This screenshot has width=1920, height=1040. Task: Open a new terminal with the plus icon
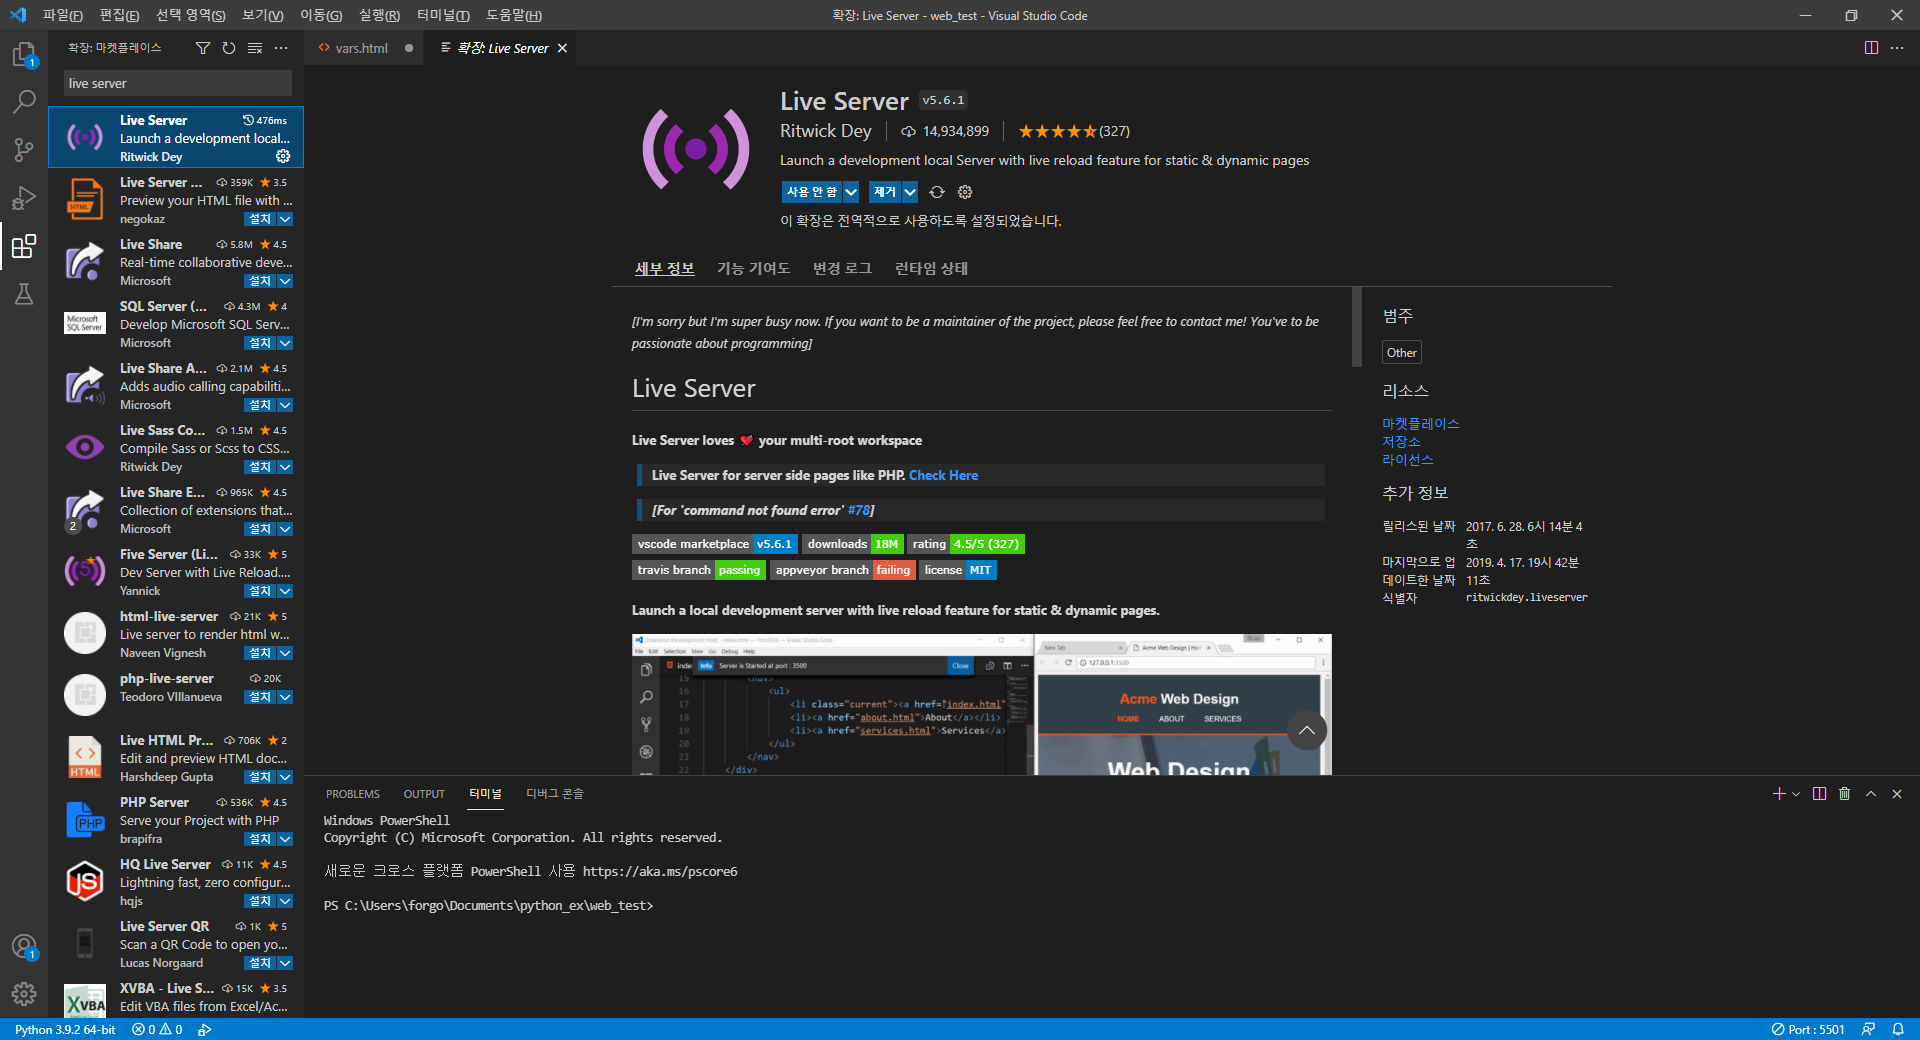(1777, 793)
